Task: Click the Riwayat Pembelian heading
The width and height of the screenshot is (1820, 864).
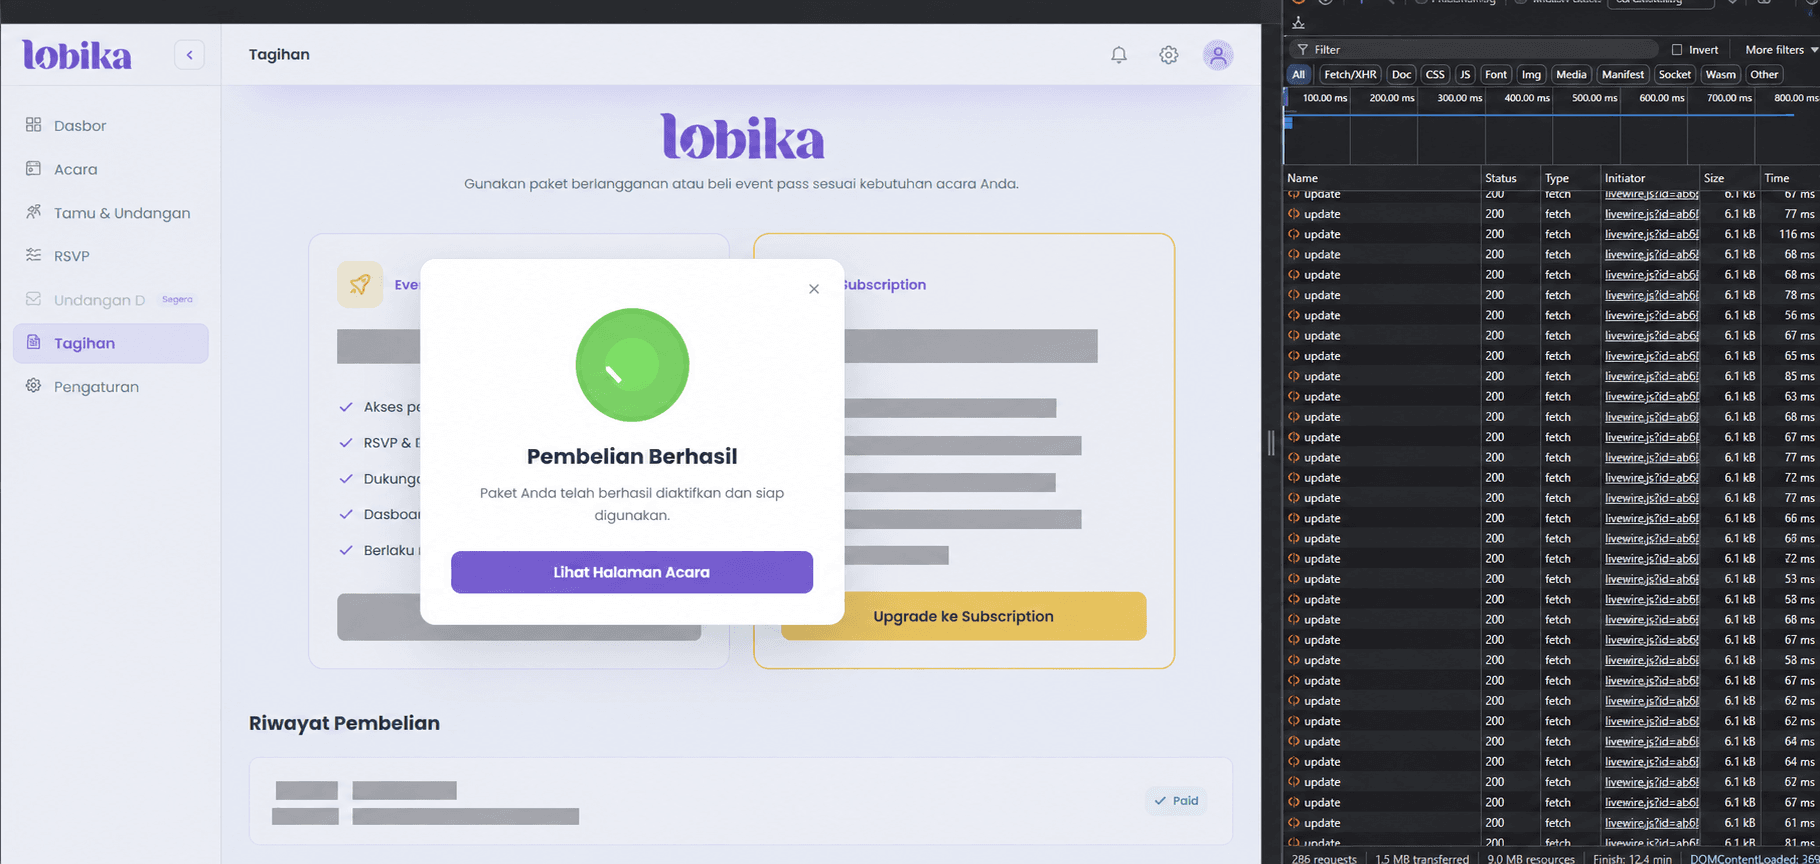Action: click(x=344, y=723)
